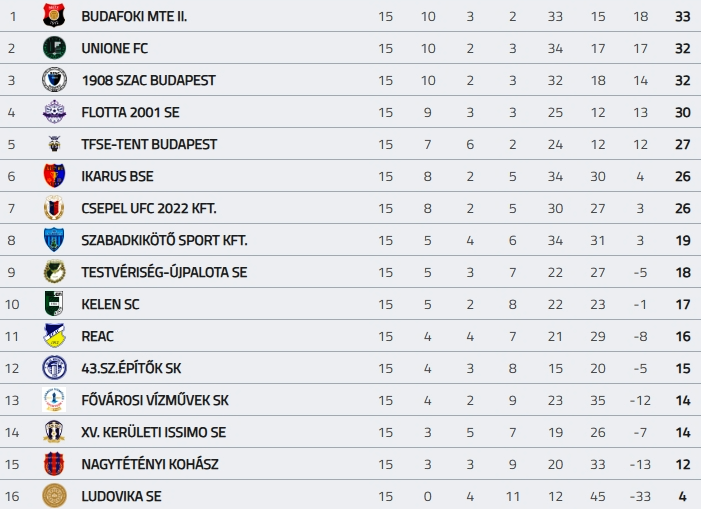This screenshot has height=509, width=701.
Task: Click the Csepel UFC 2022 Kft. crest
Action: pos(54,208)
